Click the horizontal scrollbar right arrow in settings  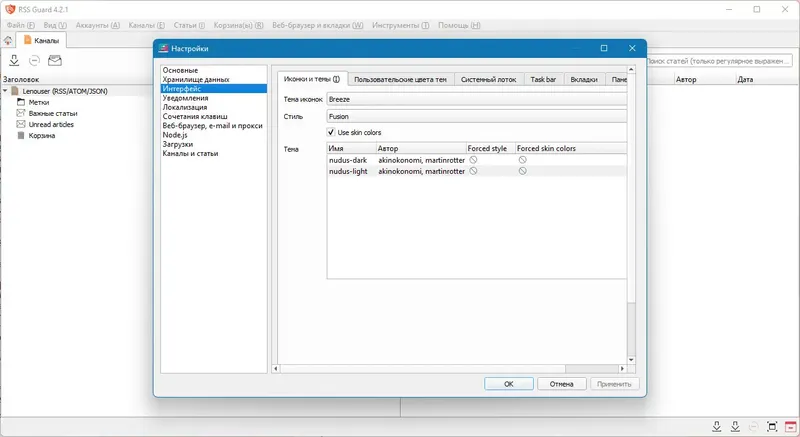pyautogui.click(x=622, y=368)
